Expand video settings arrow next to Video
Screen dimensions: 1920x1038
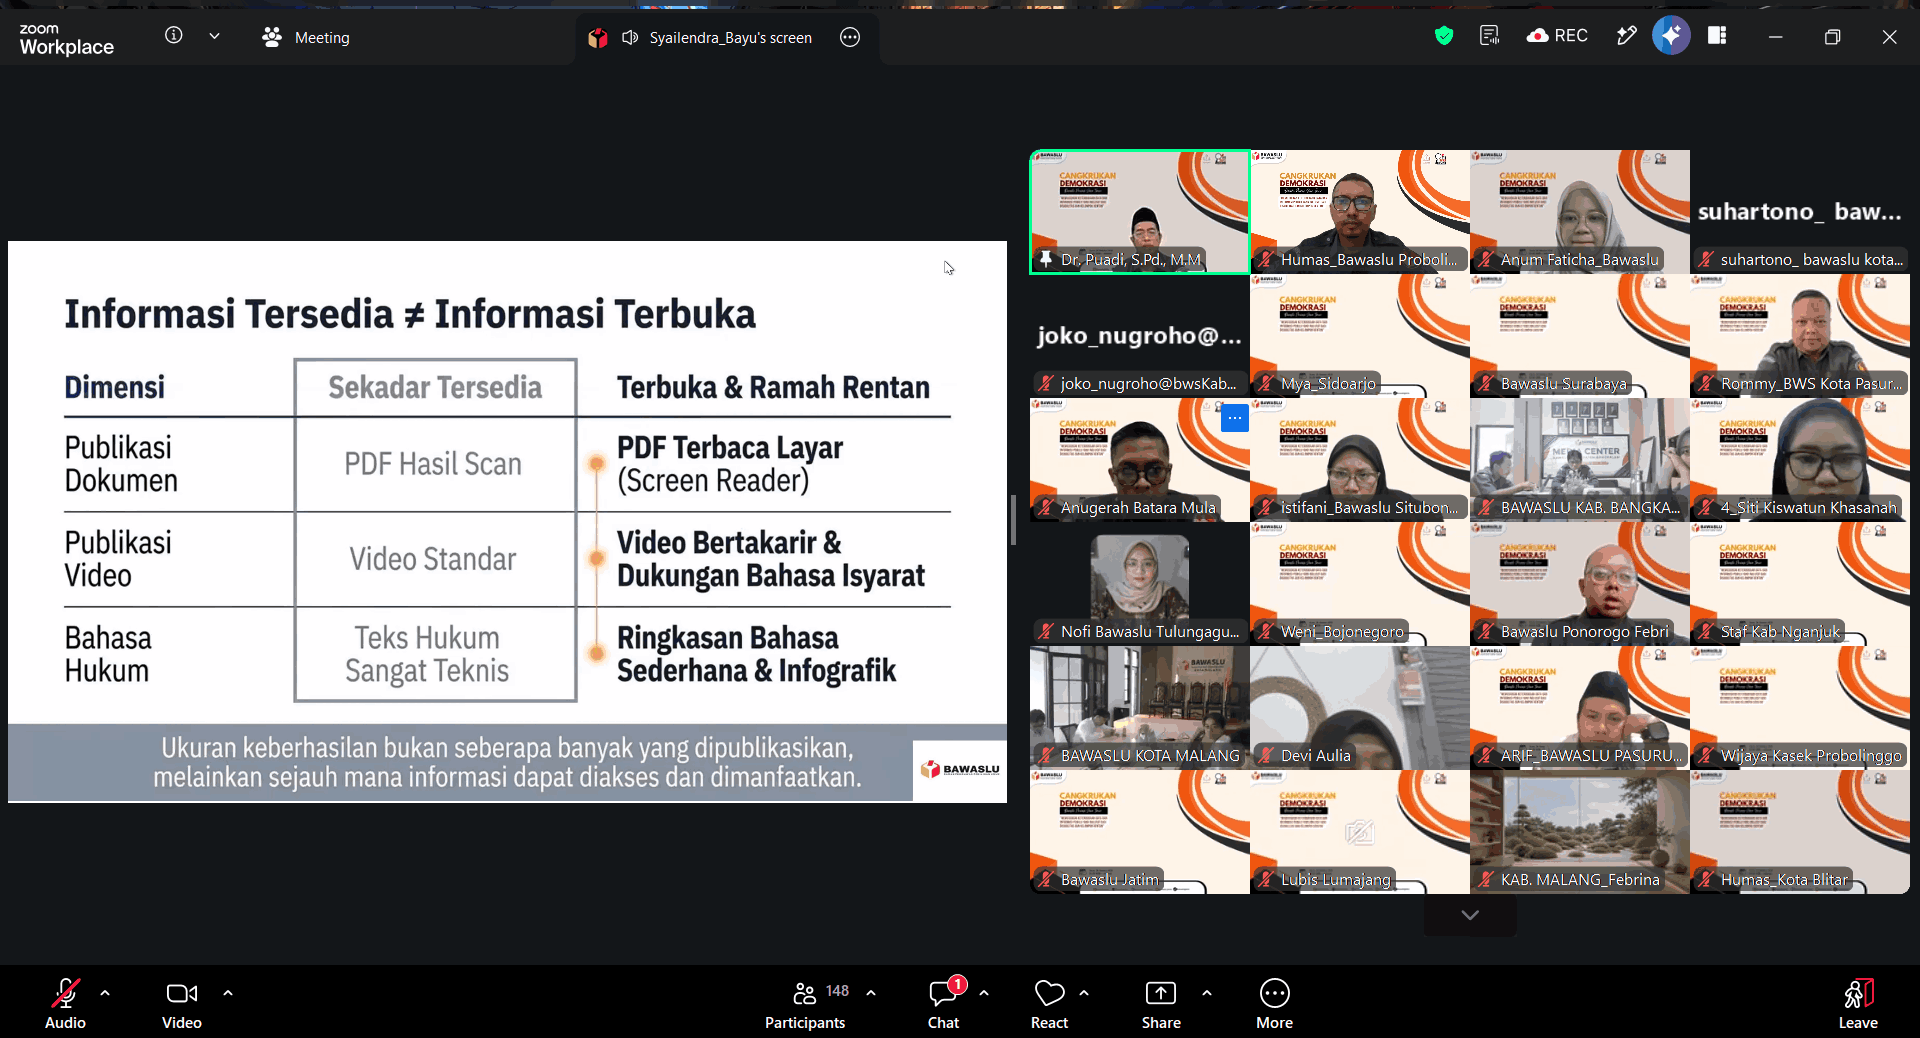[x=228, y=993]
